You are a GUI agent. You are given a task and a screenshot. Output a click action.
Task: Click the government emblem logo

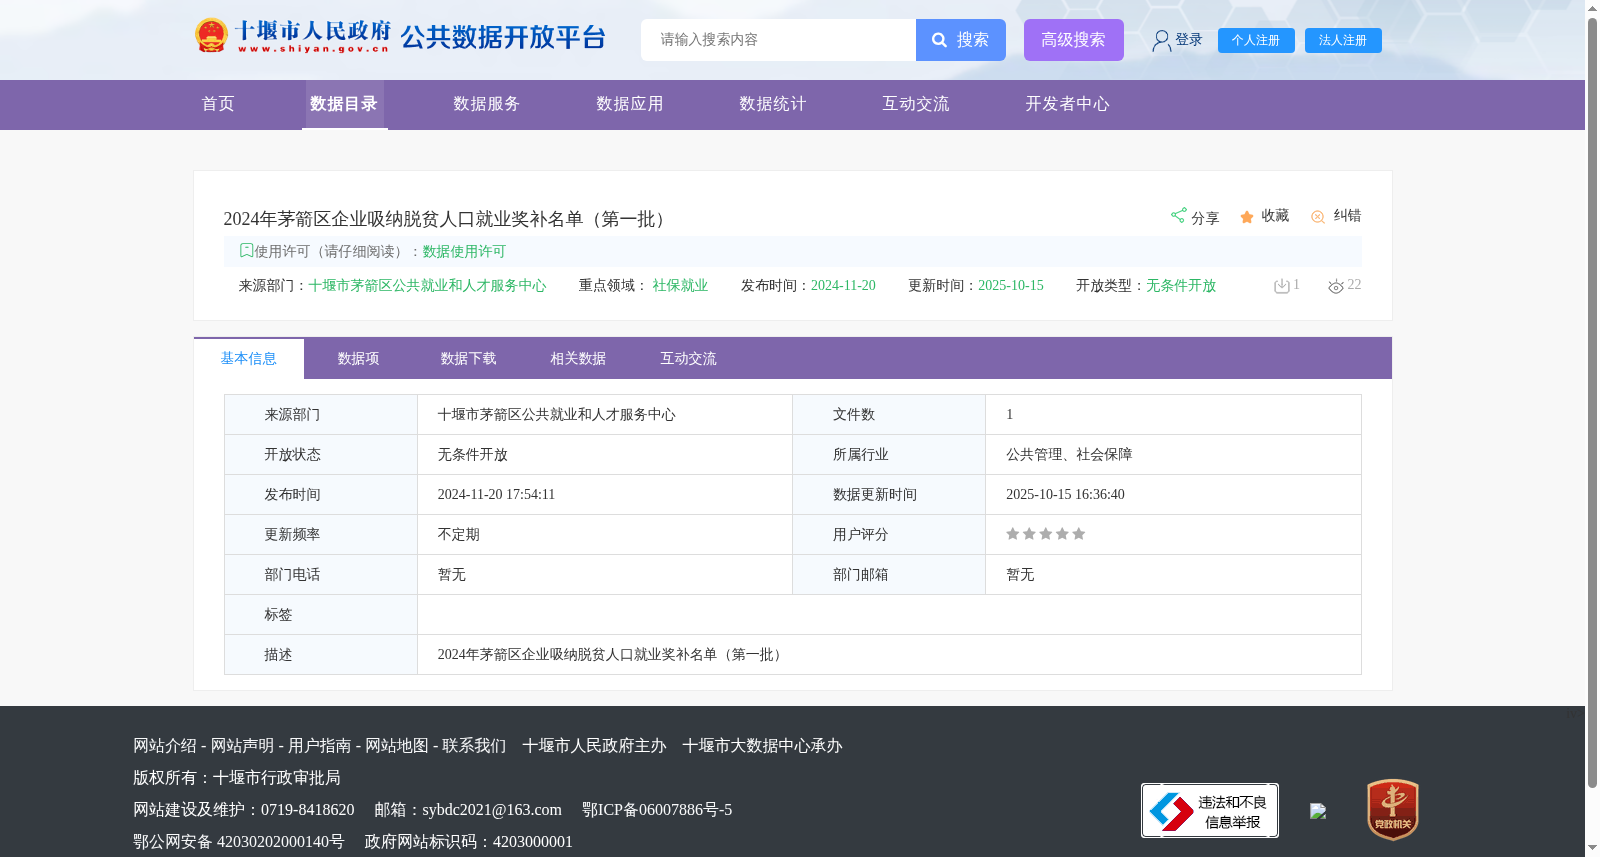(x=211, y=36)
